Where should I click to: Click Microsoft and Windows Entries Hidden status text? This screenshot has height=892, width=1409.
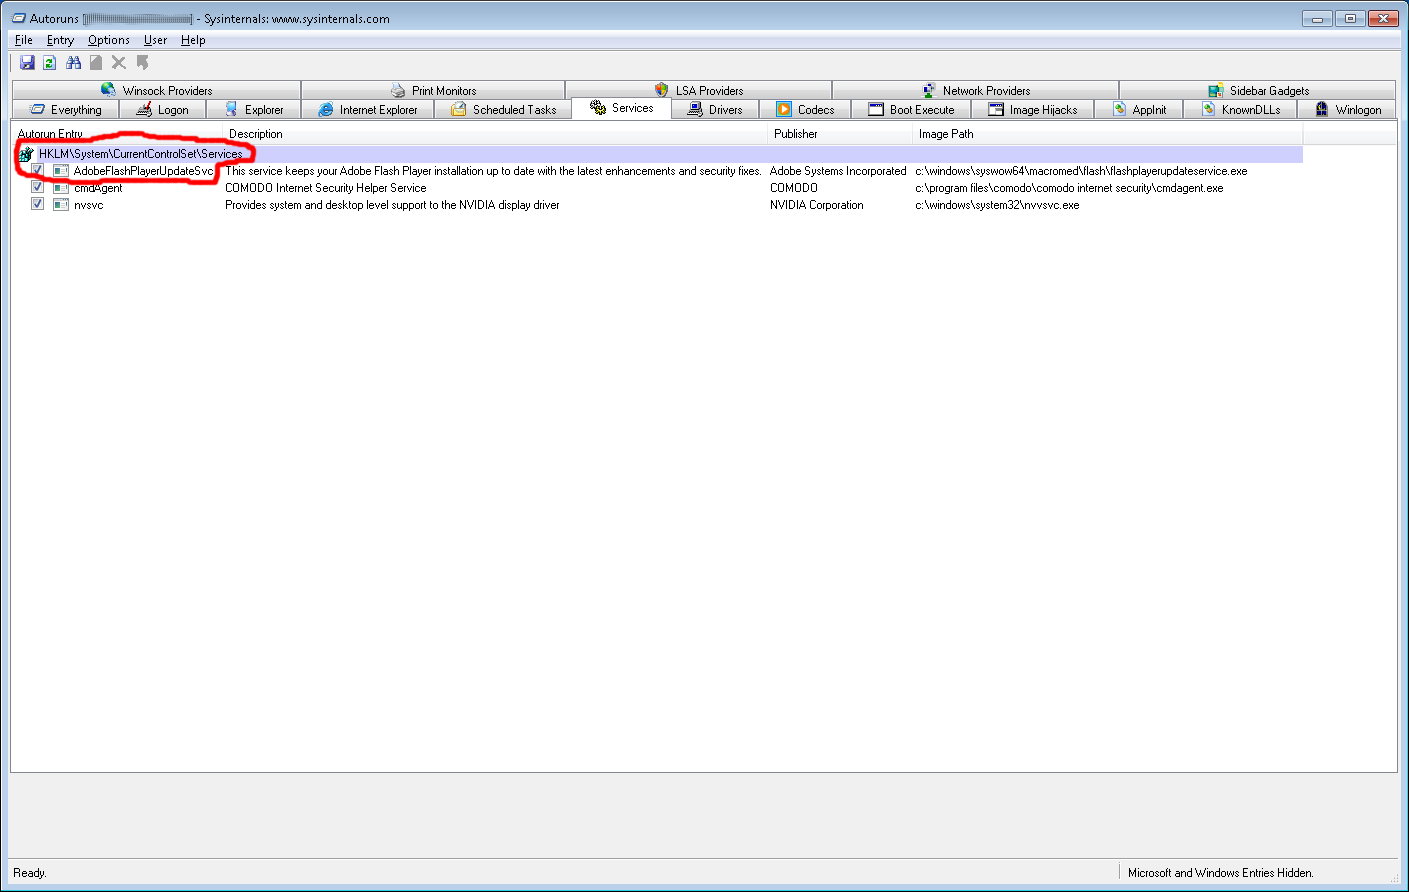(1221, 873)
